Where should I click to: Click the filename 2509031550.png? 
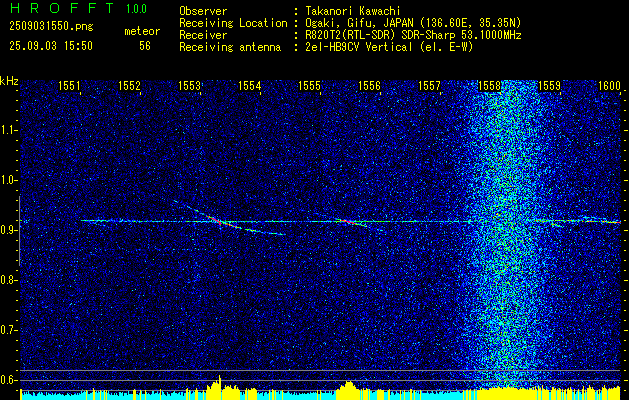point(51,27)
